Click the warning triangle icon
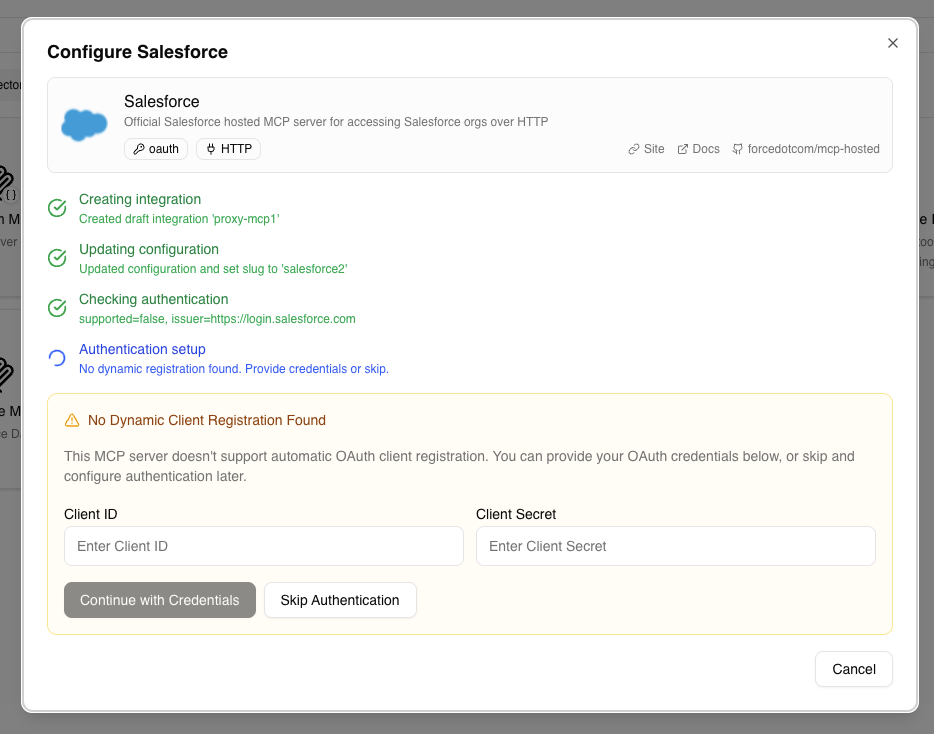This screenshot has height=734, width=934. point(72,421)
